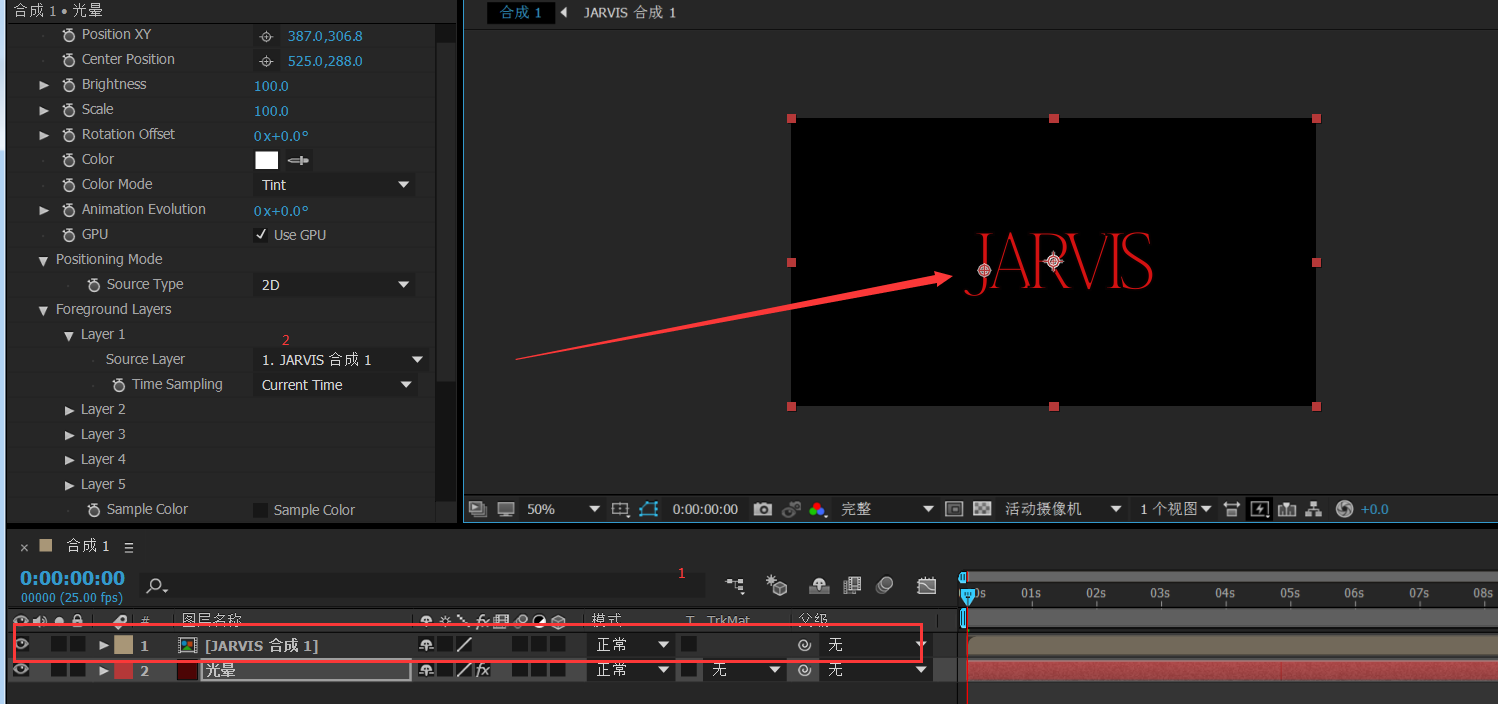Screen dimensions: 1498x704
Task: Toggle pixel aspect ratio correction icon
Action: point(1232,509)
